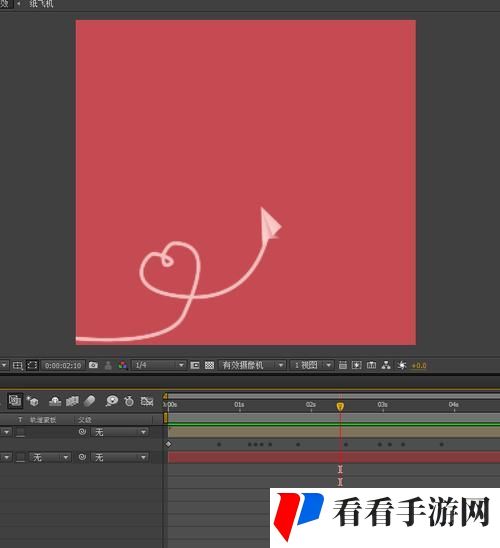
Task: Open the second layer's parent 无 dropdown
Action: tap(120, 457)
